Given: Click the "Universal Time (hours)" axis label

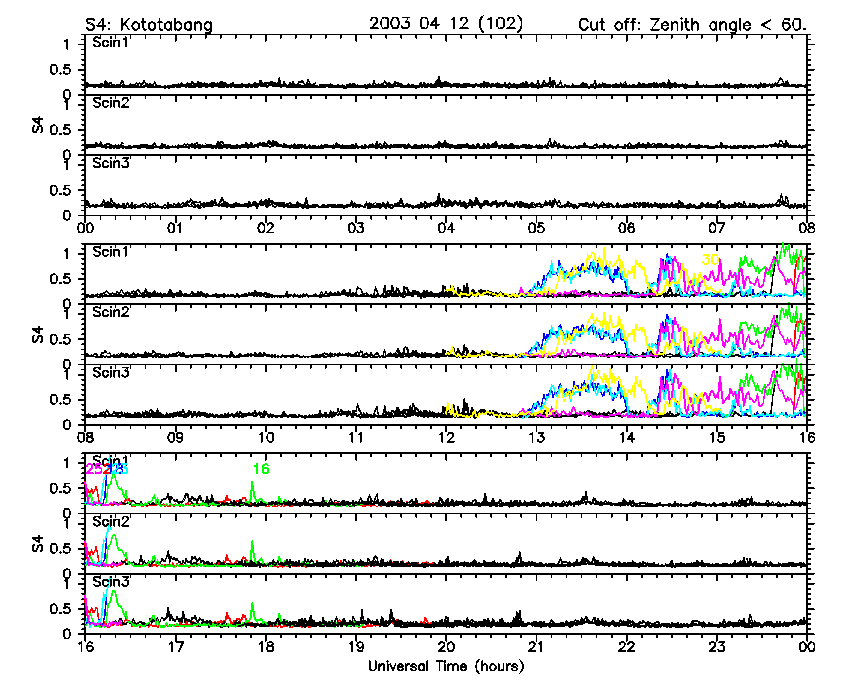Looking at the screenshot, I should 446,666.
